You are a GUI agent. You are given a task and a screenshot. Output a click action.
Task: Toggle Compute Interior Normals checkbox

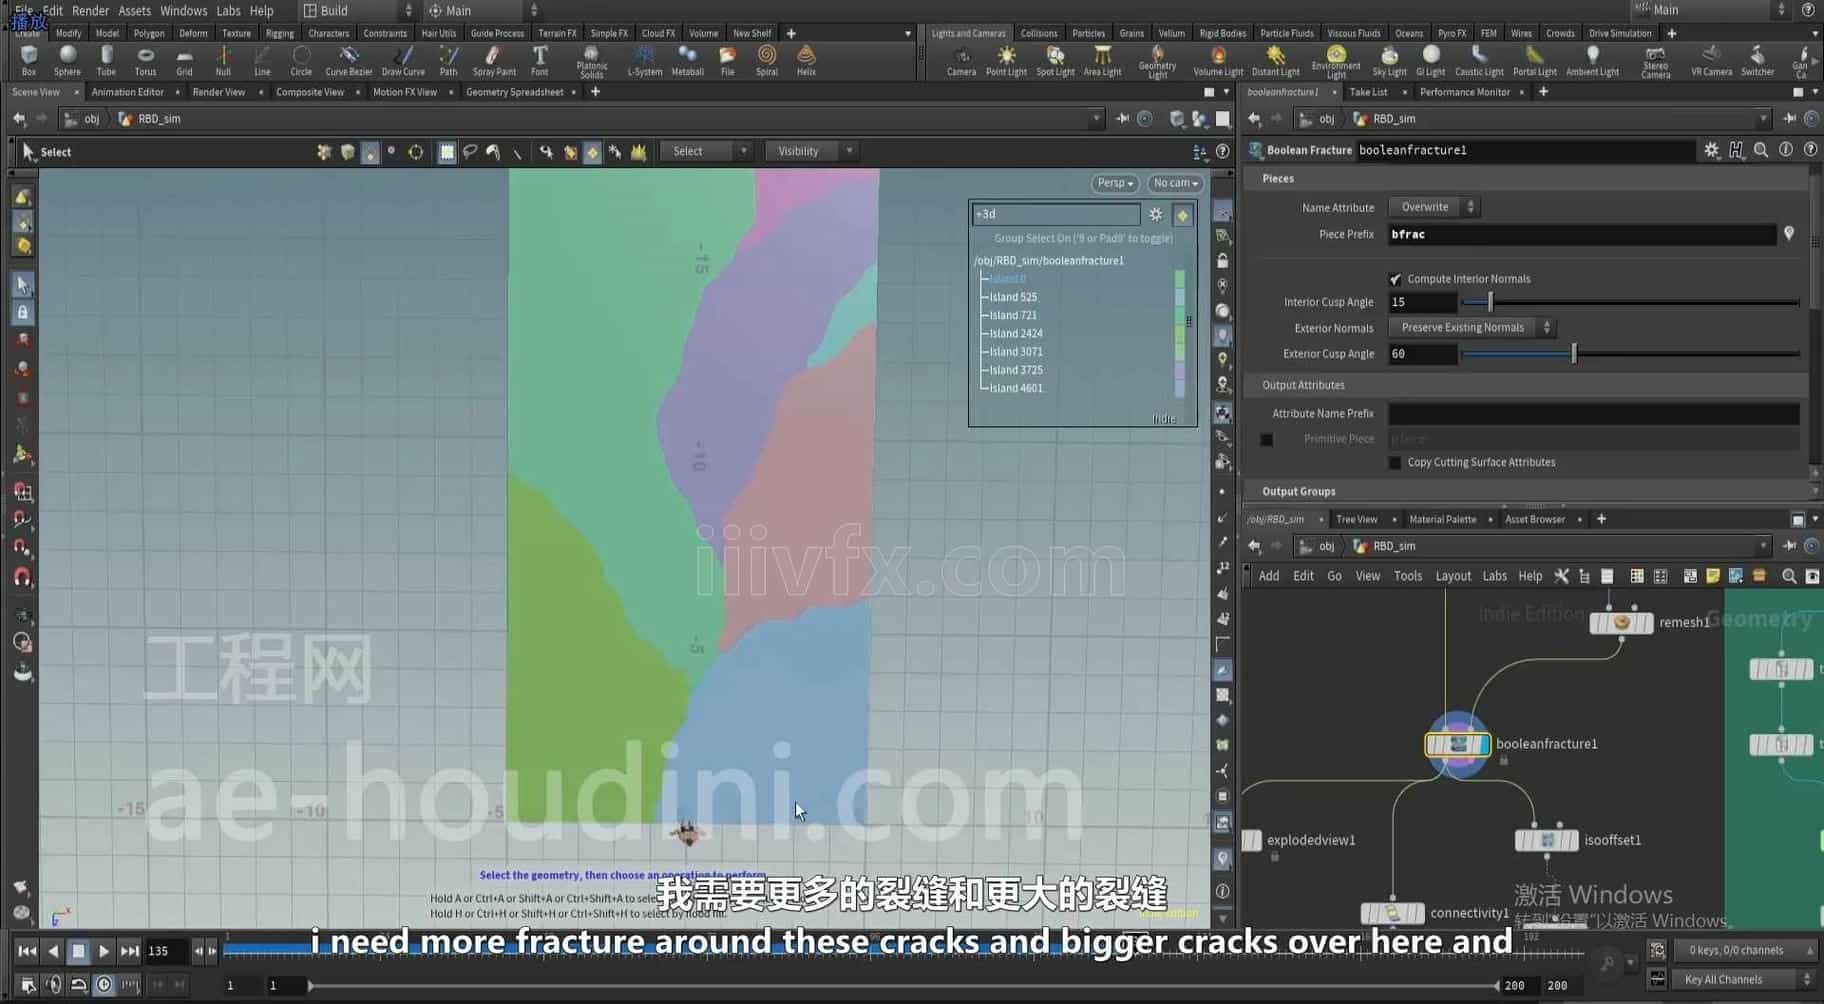[1395, 279]
